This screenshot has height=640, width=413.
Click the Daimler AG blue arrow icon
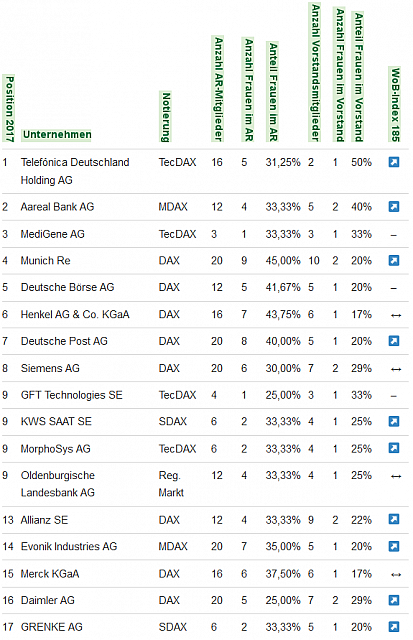[393, 600]
